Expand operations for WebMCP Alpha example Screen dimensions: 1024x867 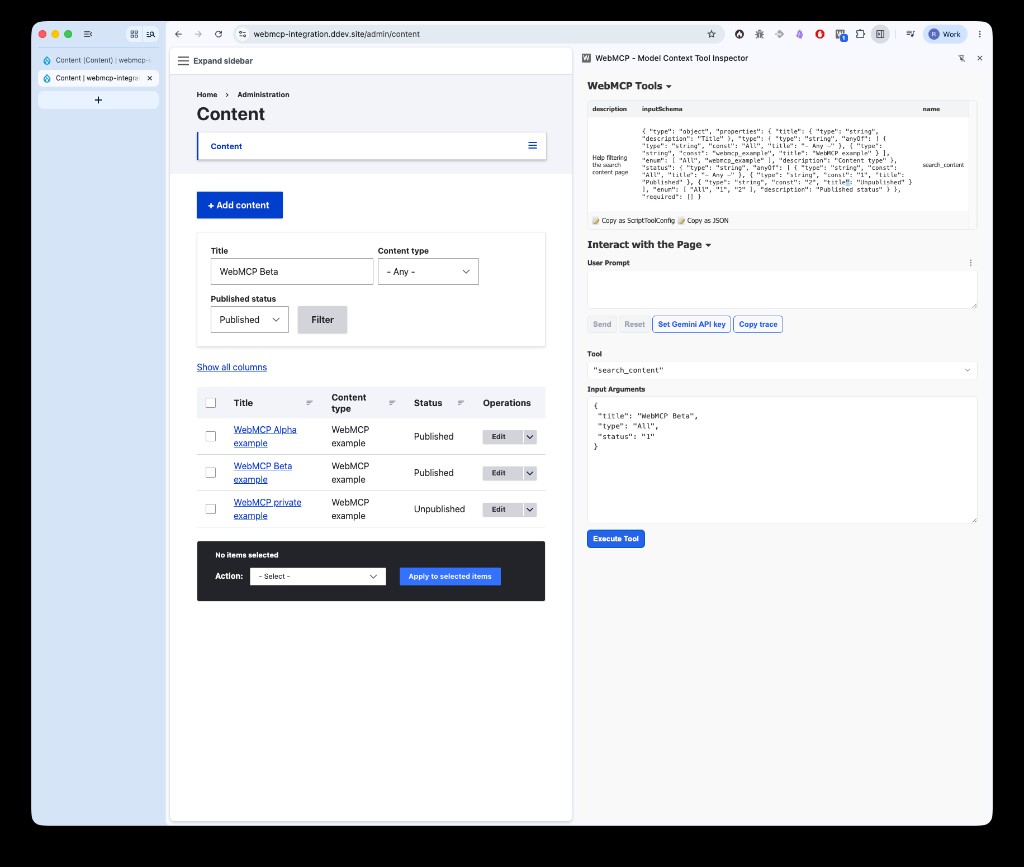530,437
